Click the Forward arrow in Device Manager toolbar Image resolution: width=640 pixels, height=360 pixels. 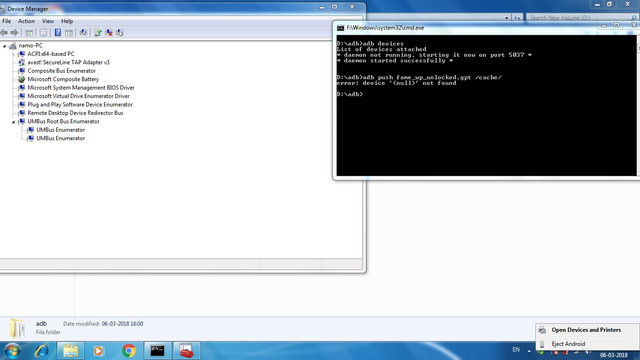[14, 33]
